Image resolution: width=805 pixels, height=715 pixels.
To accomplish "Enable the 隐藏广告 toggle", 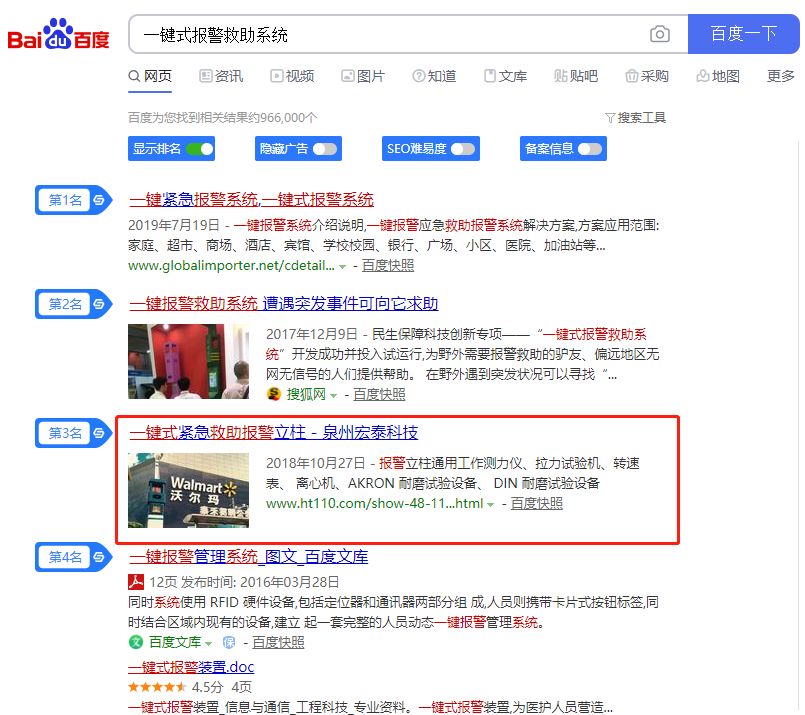I will [325, 149].
